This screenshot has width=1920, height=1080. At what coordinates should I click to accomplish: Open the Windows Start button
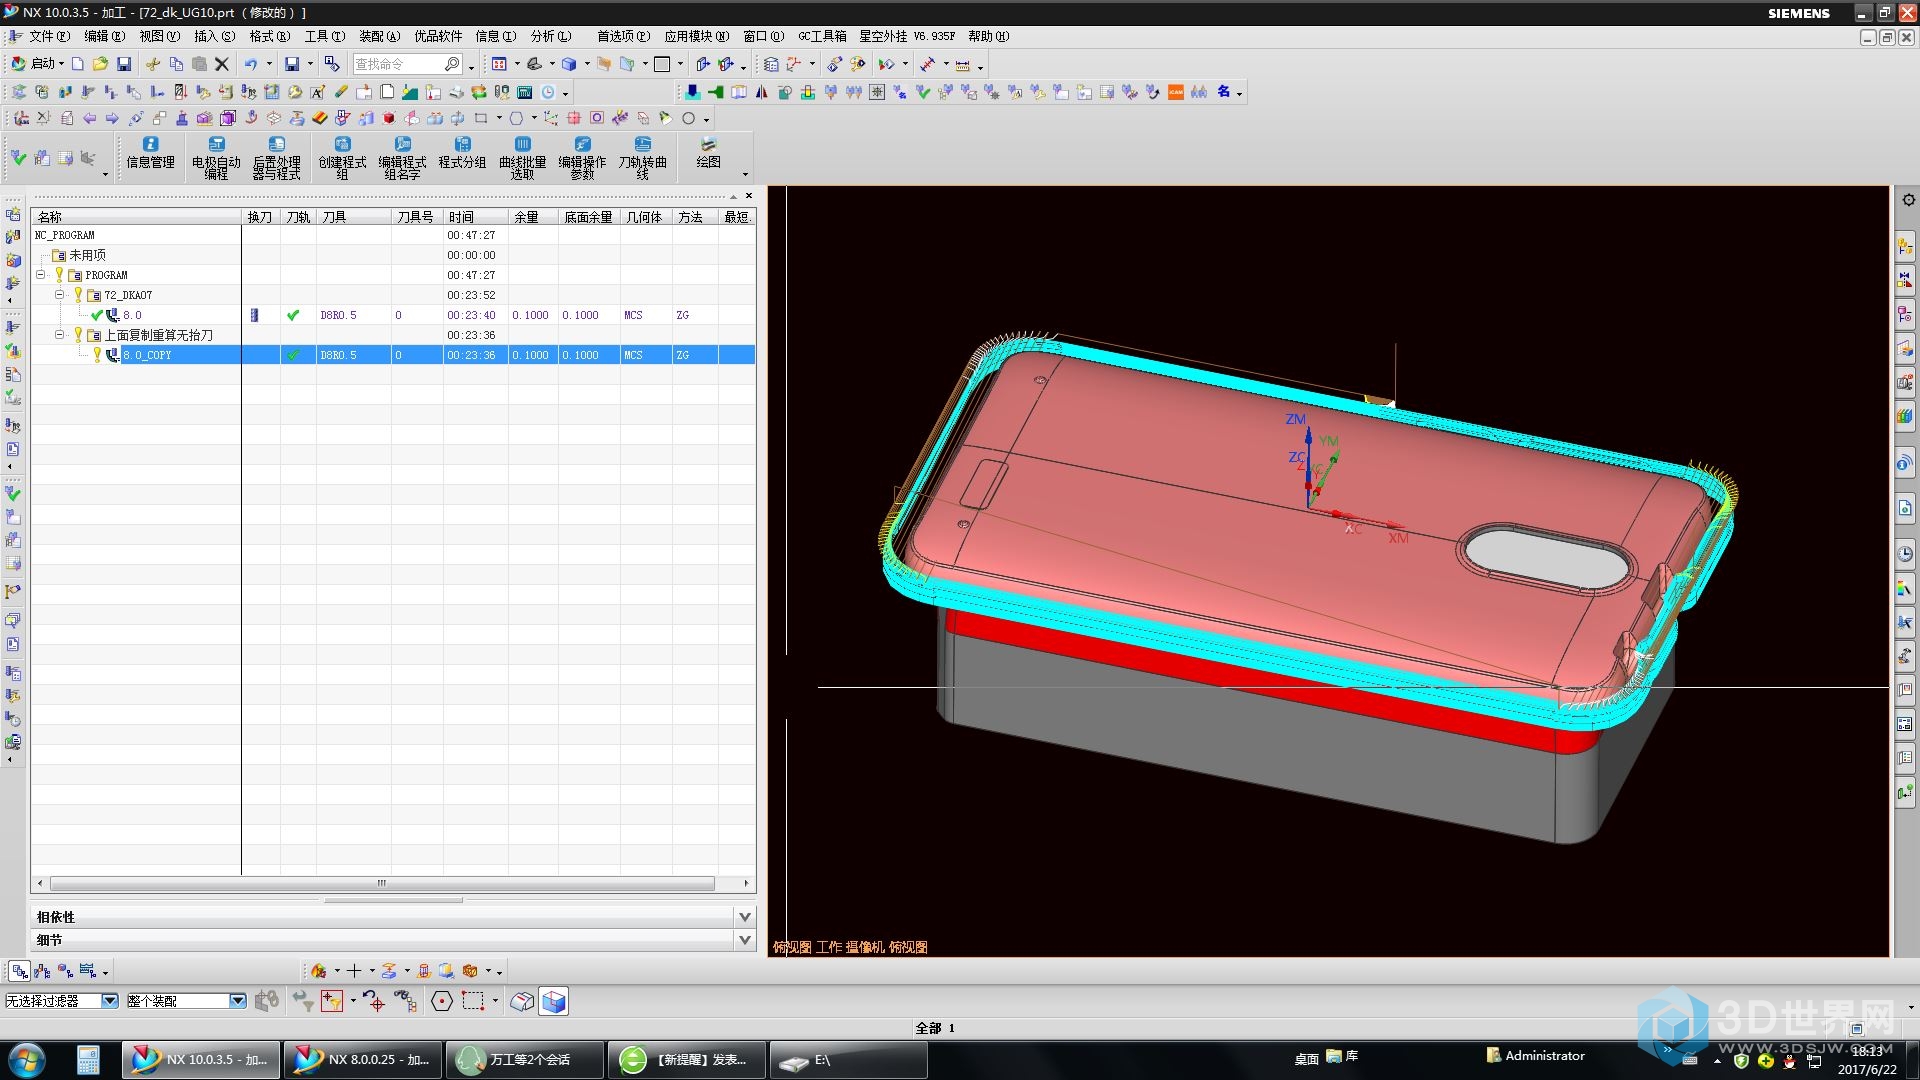[27, 1059]
